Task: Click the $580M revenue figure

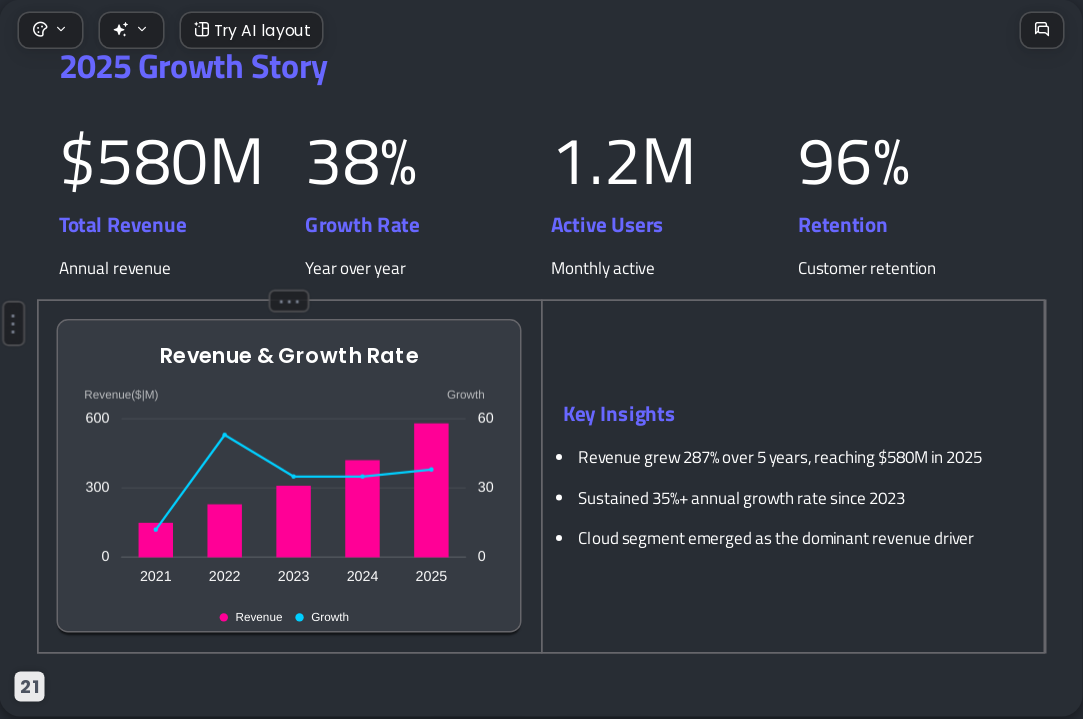Action: tap(162, 162)
